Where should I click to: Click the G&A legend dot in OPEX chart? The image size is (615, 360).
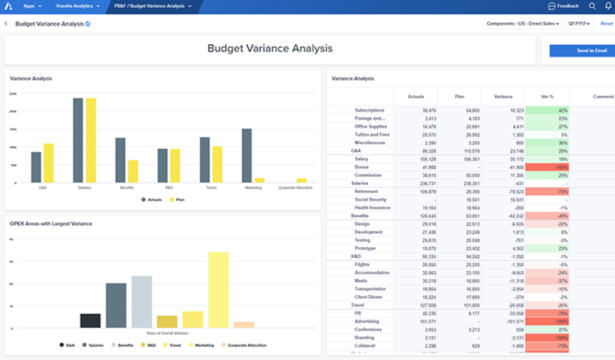(x=62, y=345)
